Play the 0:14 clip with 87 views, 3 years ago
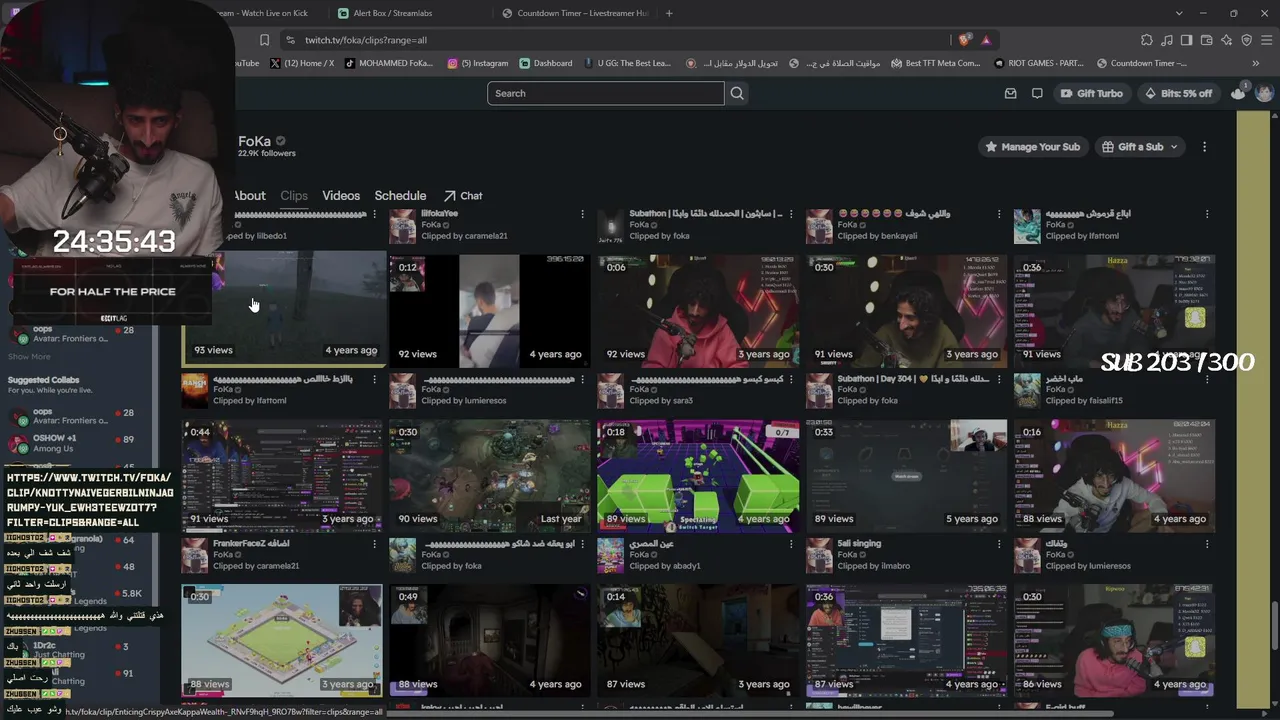Image resolution: width=1280 pixels, height=720 pixels. click(698, 641)
